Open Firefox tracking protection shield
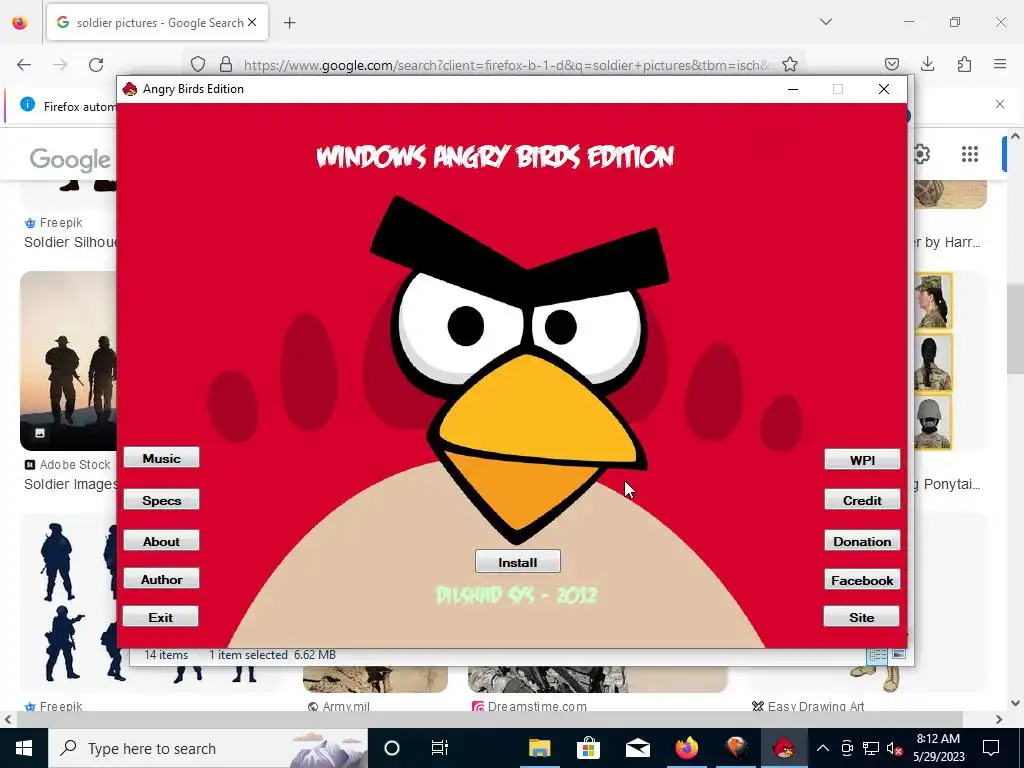This screenshot has width=1024, height=768. [x=198, y=64]
